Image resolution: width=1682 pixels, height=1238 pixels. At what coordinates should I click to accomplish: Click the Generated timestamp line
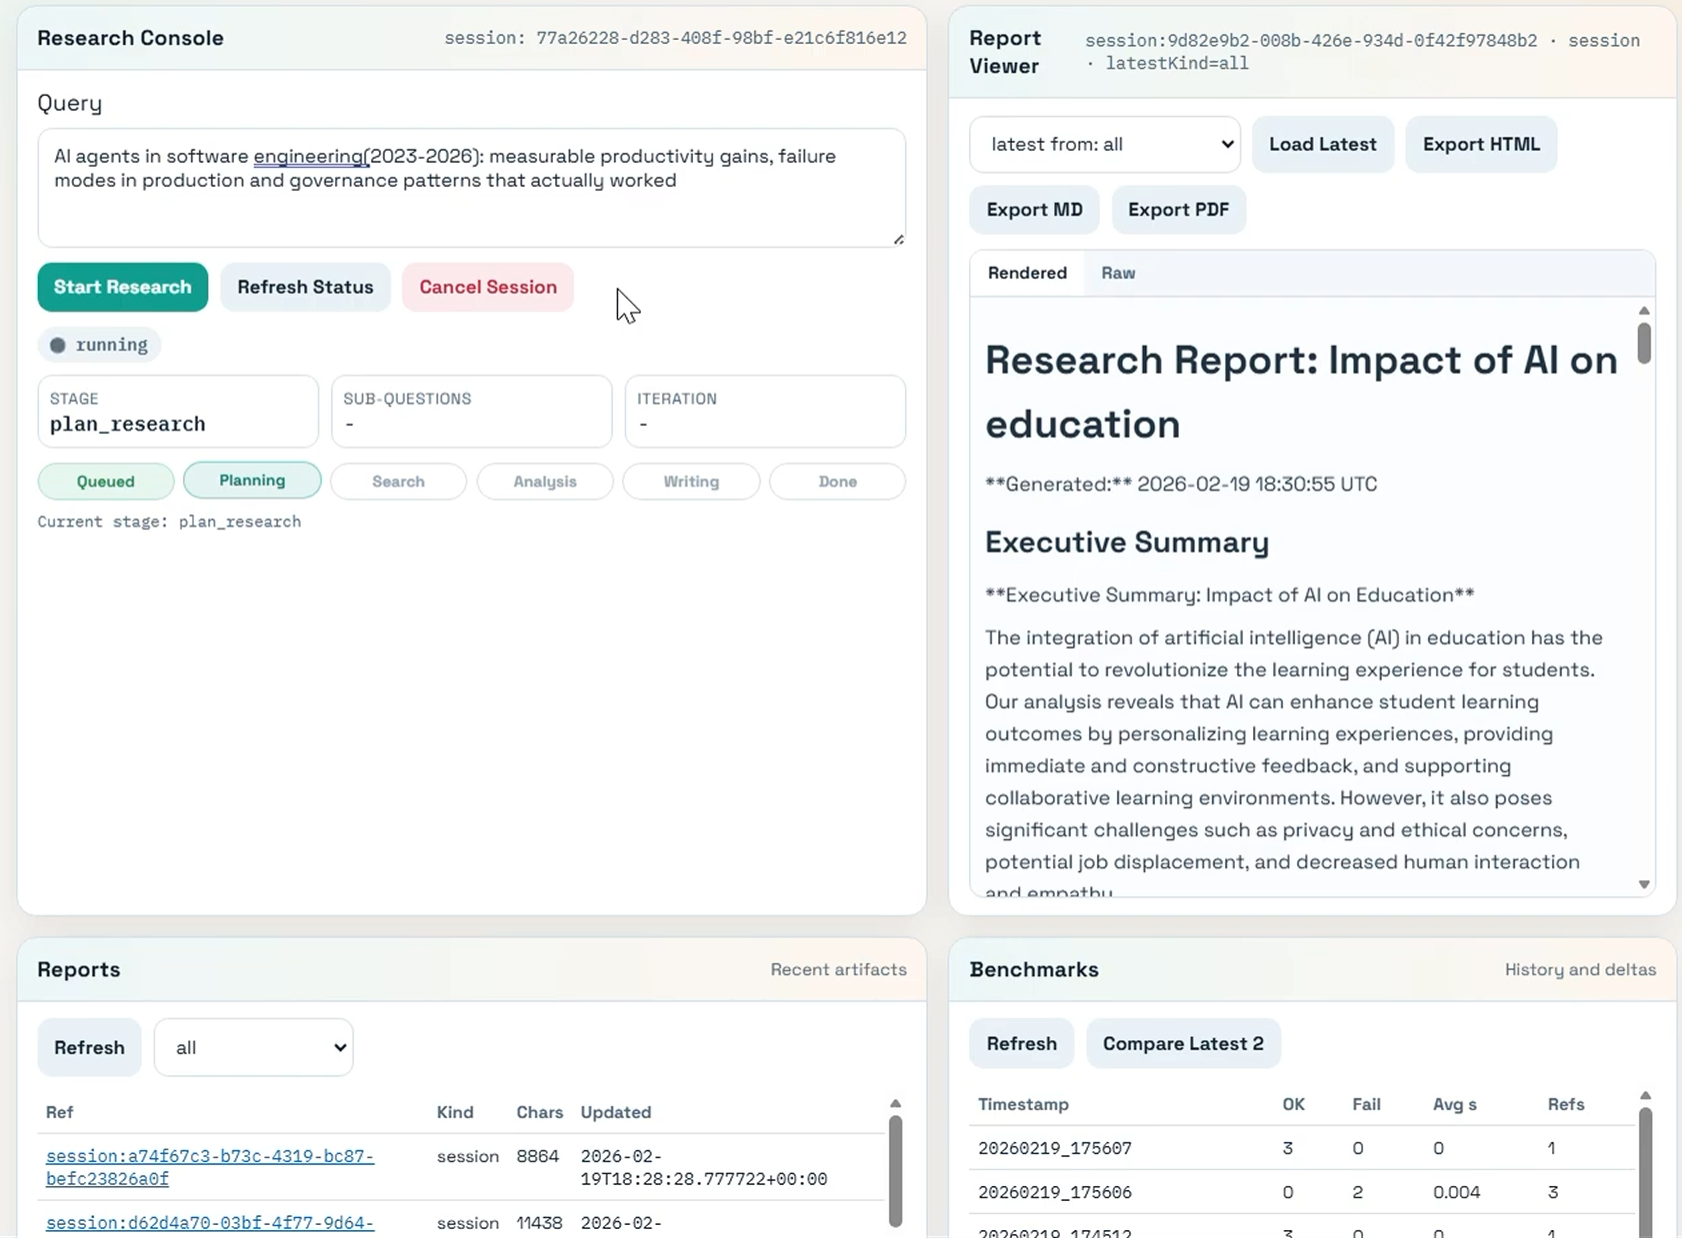coord(1181,484)
